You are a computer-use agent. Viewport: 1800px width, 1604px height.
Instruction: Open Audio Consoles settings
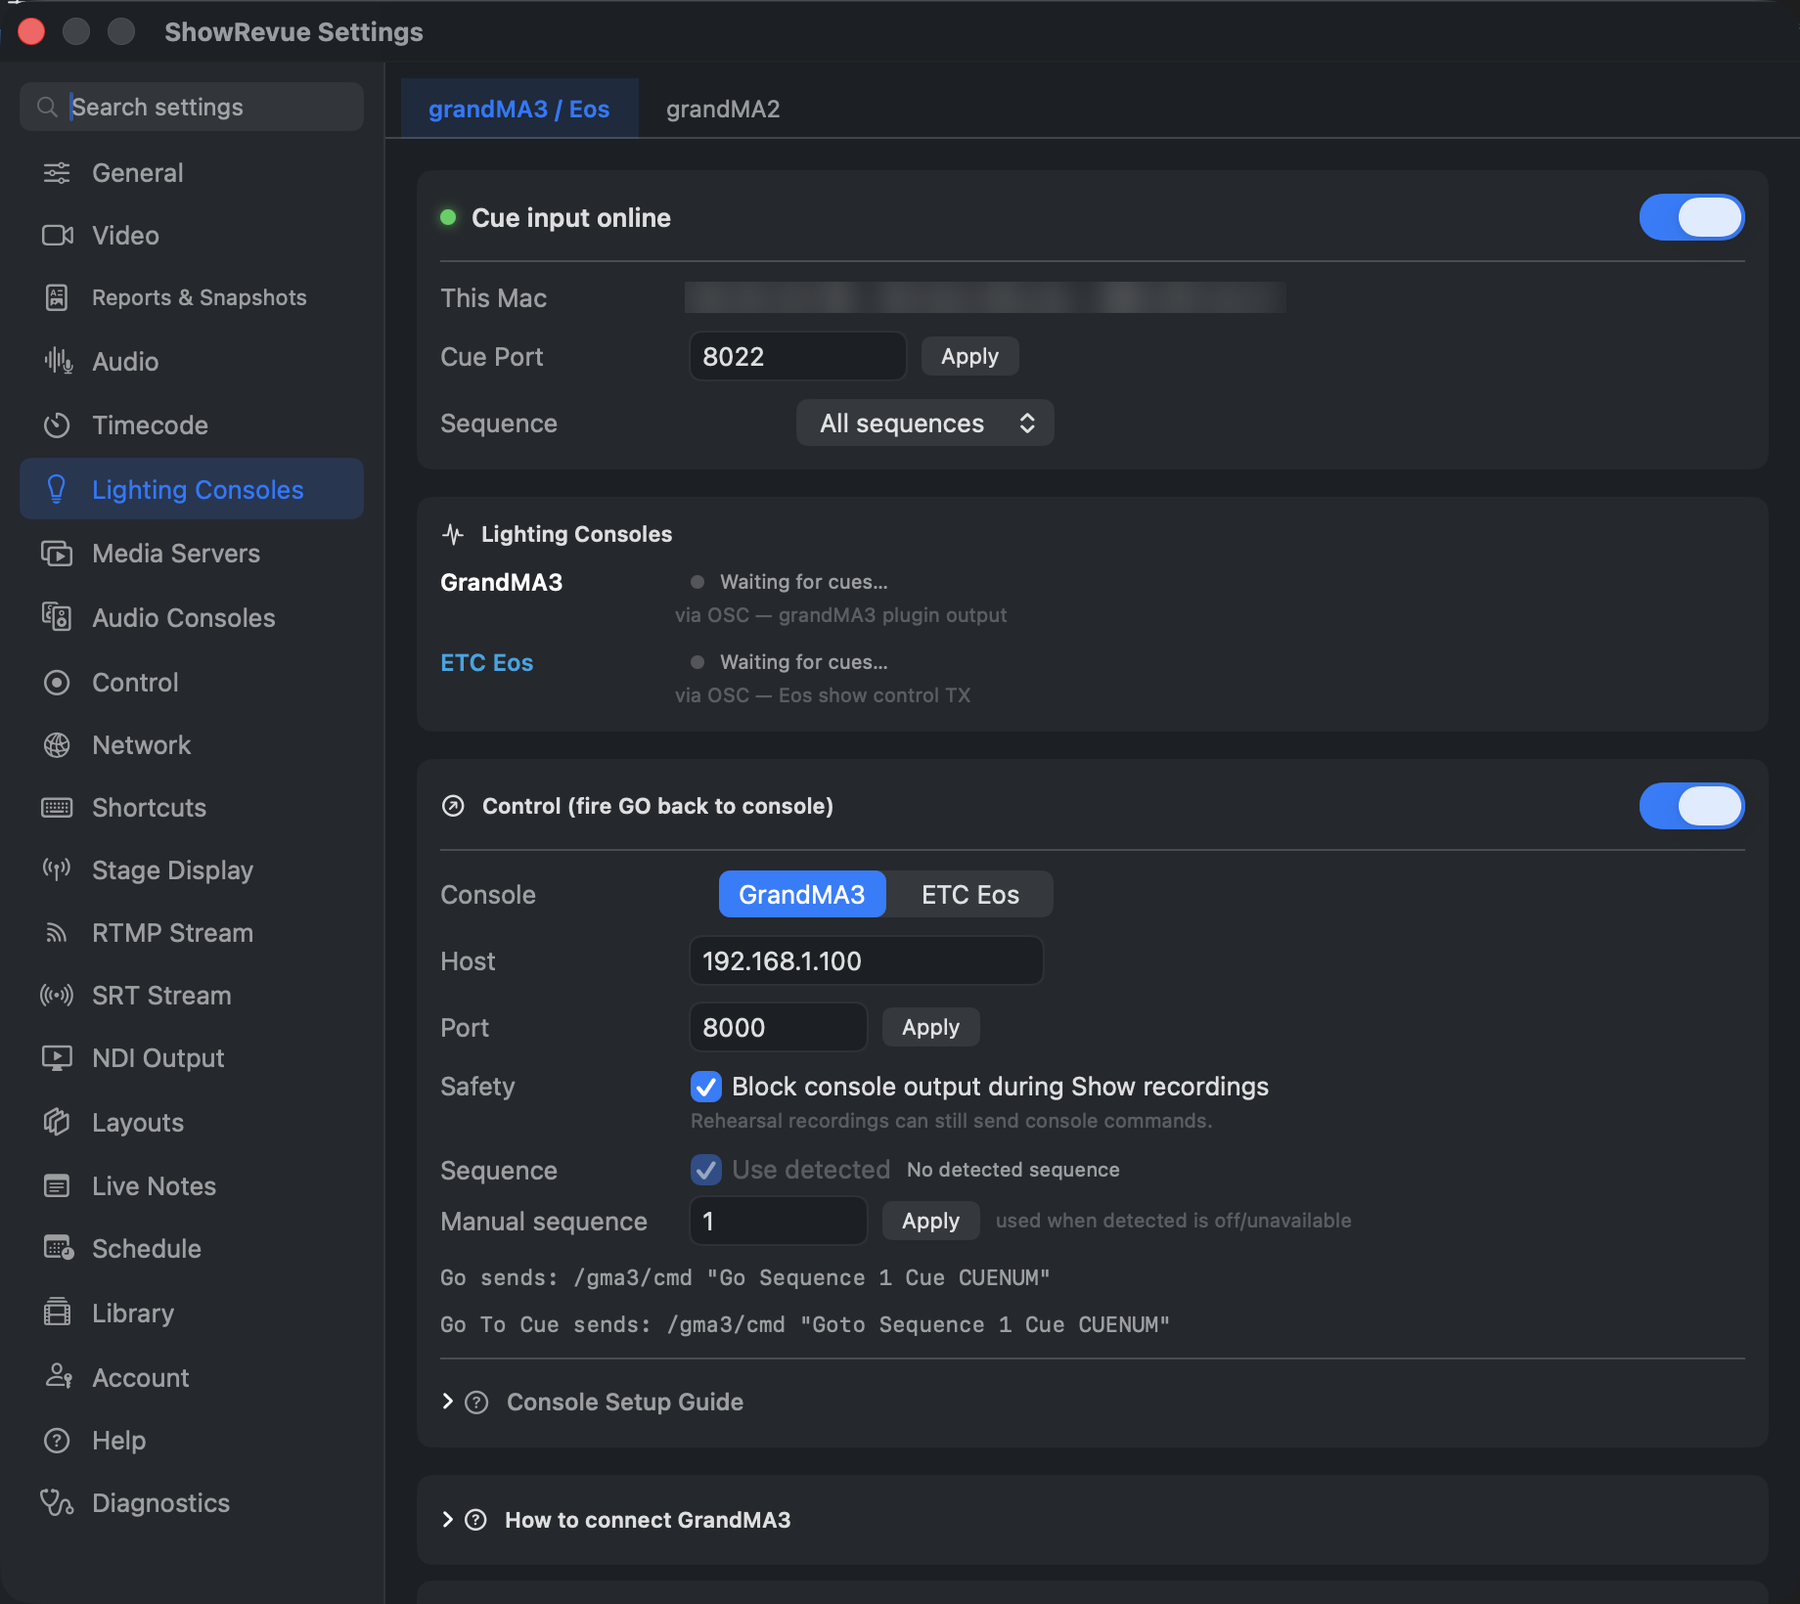click(191, 617)
